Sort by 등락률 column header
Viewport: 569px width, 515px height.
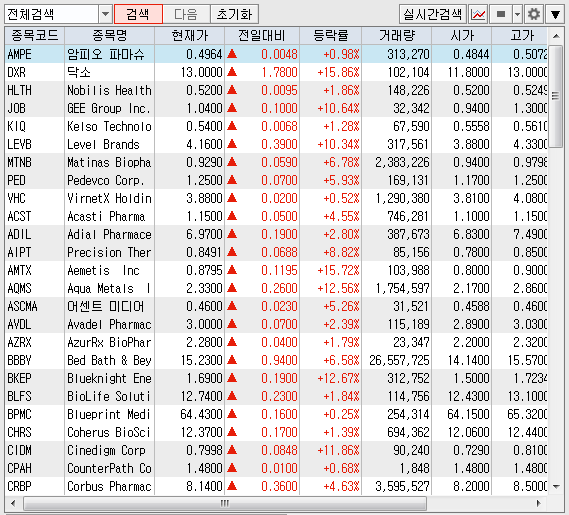tap(331, 36)
